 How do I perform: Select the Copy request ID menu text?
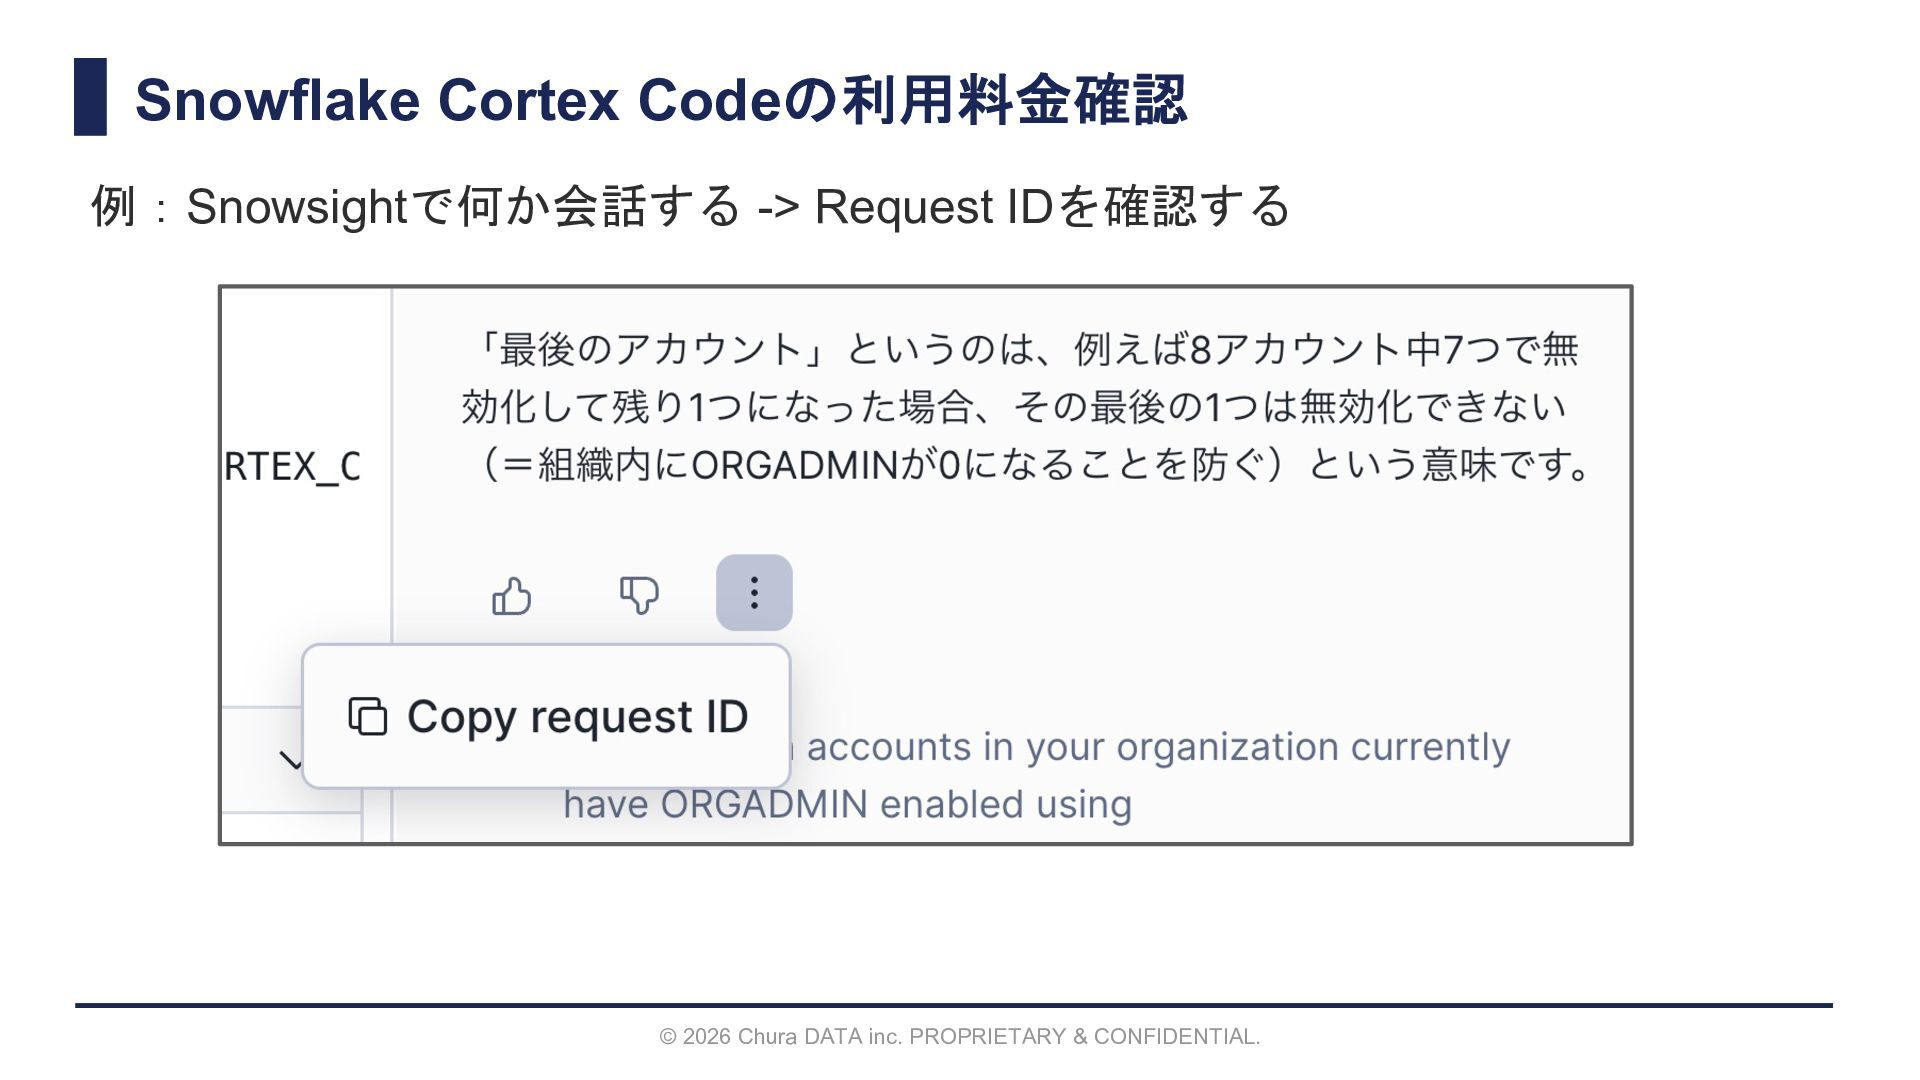pyautogui.click(x=577, y=716)
